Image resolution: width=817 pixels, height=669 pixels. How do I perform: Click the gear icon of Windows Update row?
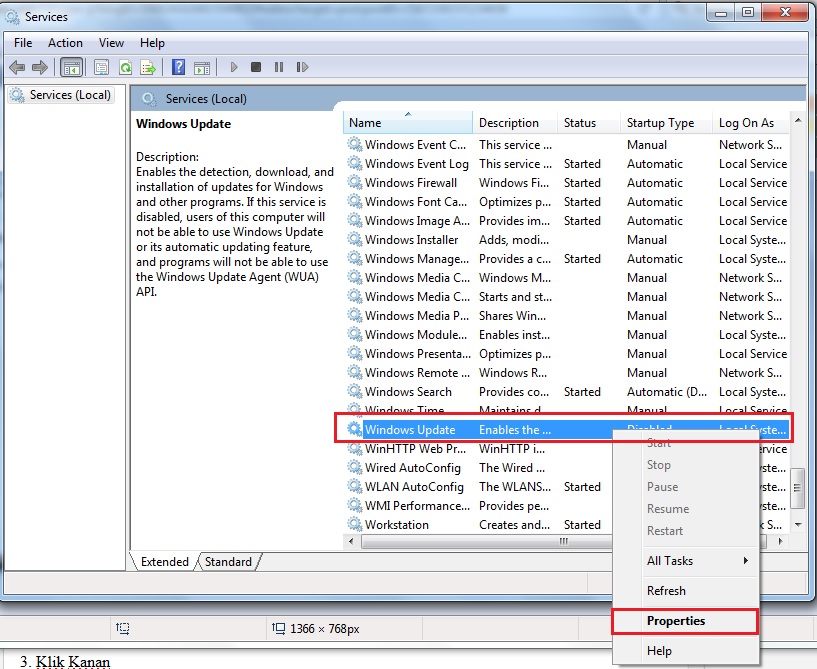coord(355,429)
